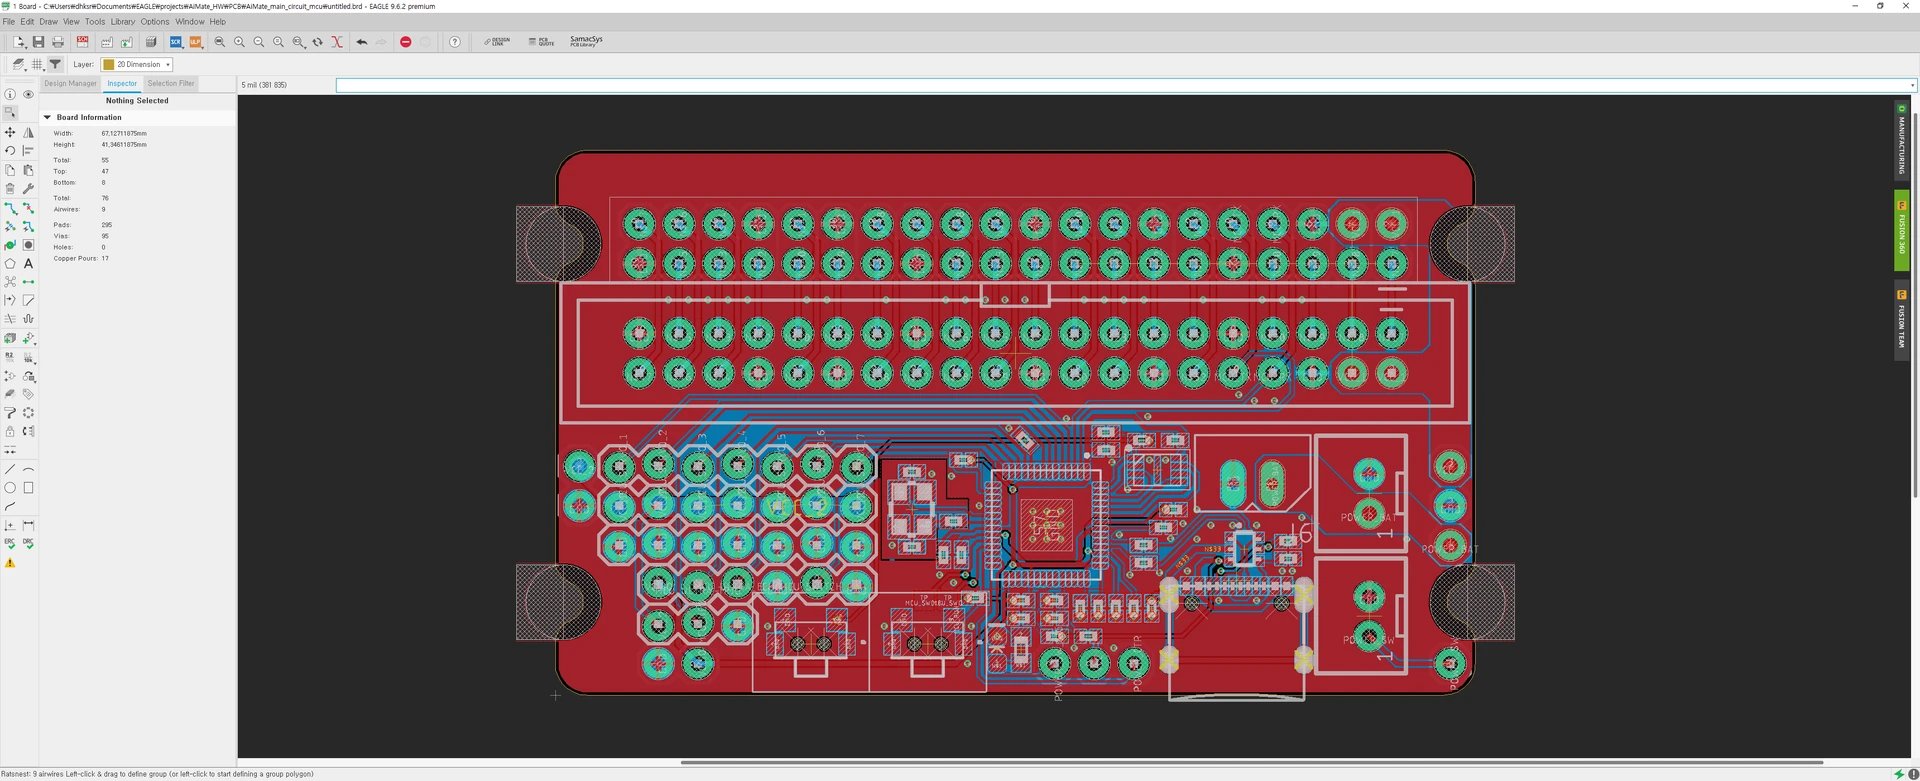Select the Move tool
The image size is (1920, 781).
(10, 133)
